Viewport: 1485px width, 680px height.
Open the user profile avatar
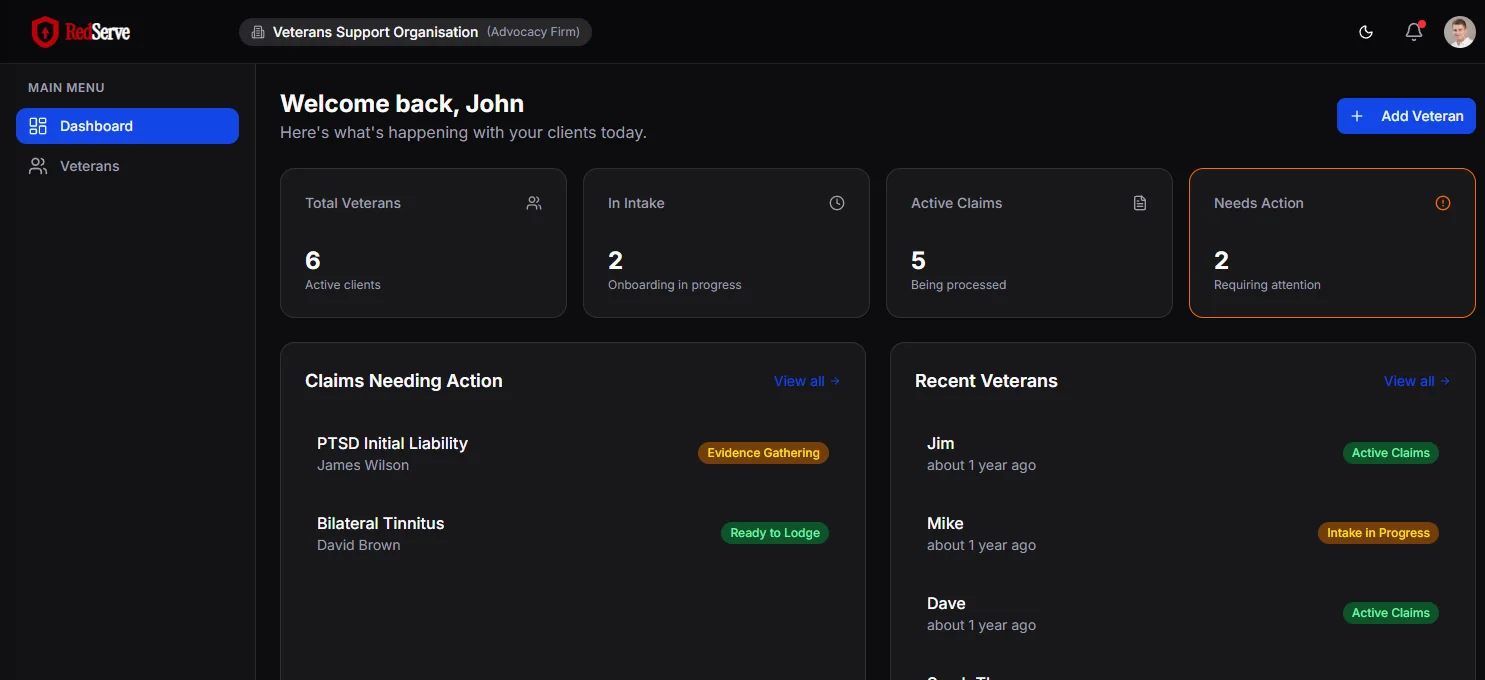tap(1459, 32)
